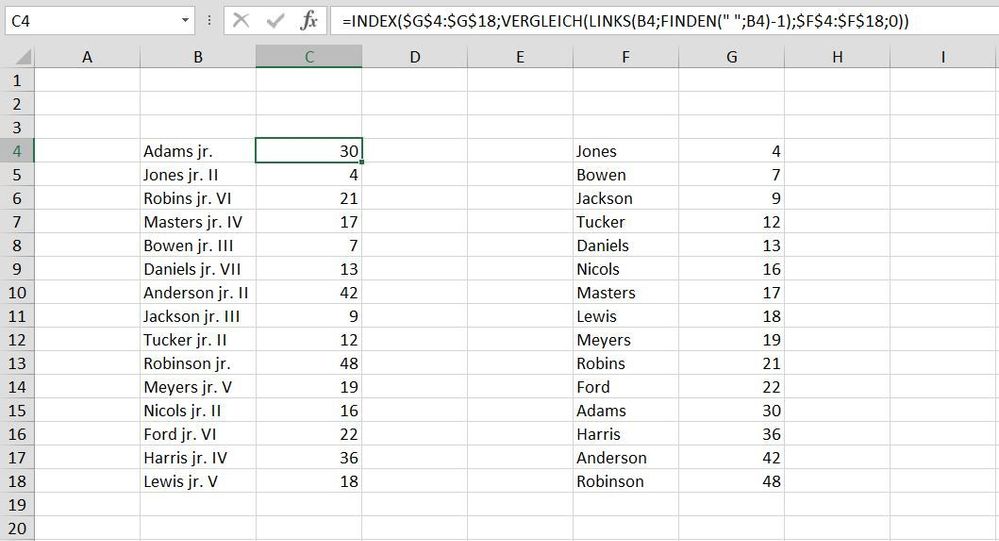Screen dimensions: 999x541
Task: Click 'Robins' in column F
Action: click(626, 363)
